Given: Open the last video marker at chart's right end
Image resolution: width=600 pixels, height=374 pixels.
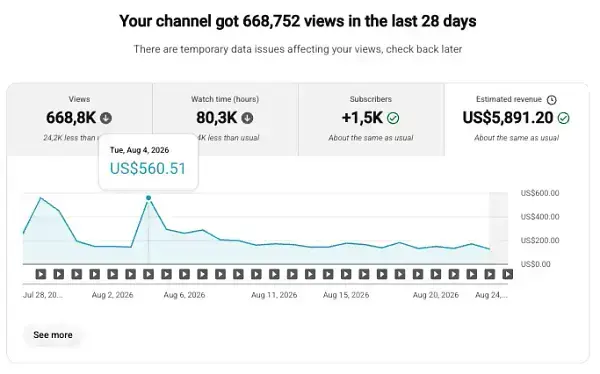Looking at the screenshot, I should click(x=507, y=274).
